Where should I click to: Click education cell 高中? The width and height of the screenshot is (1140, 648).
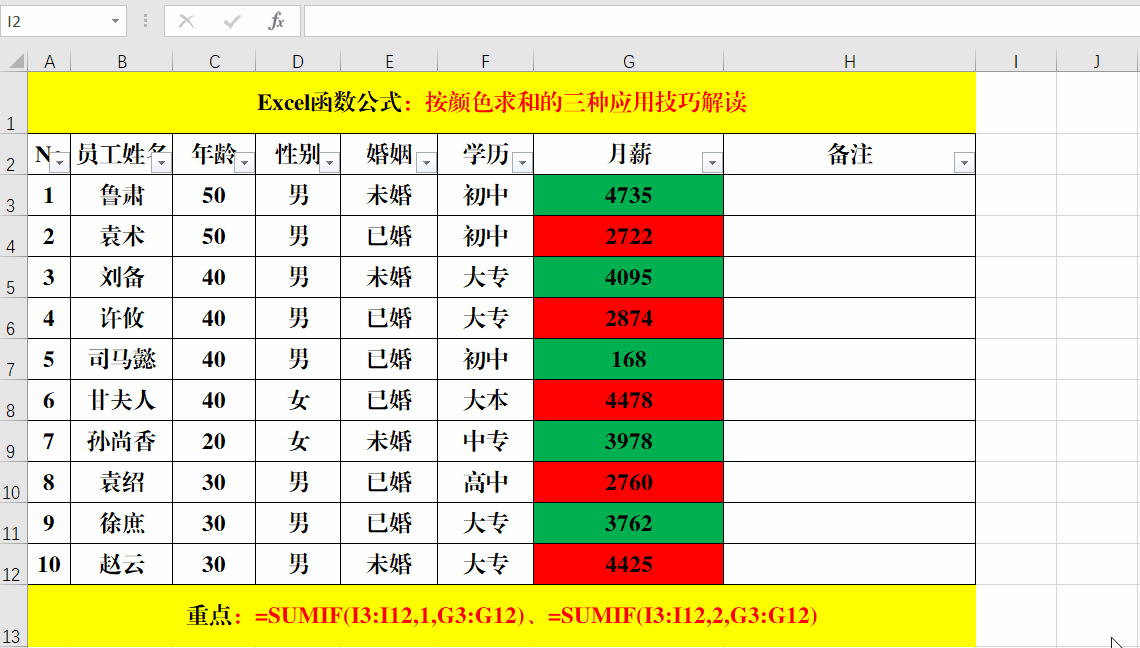(486, 482)
